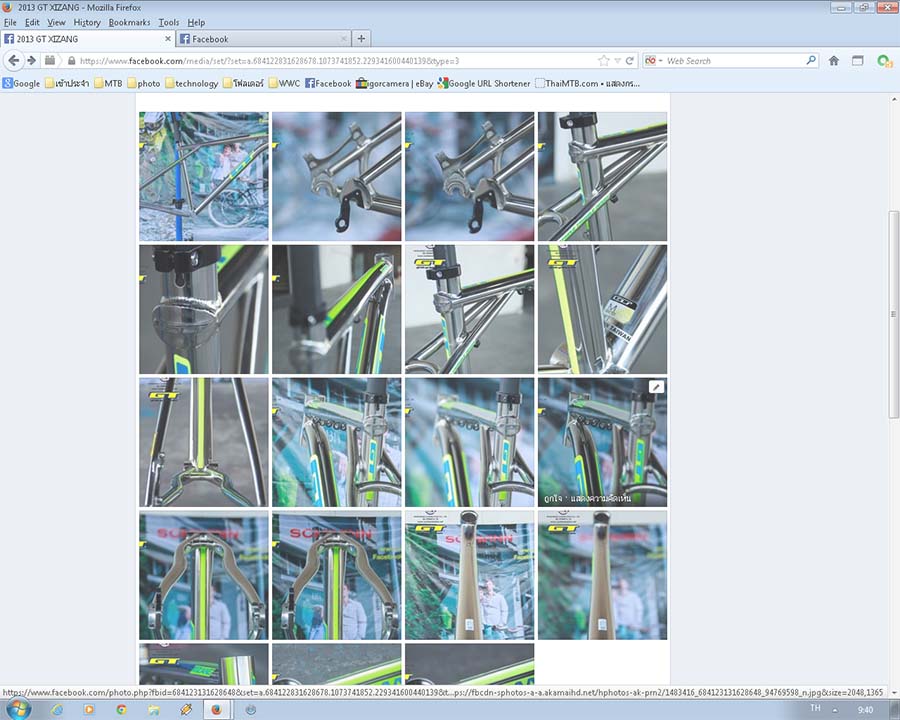
Task: Open the bookmarks panel icon beside Home
Action: (858, 60)
